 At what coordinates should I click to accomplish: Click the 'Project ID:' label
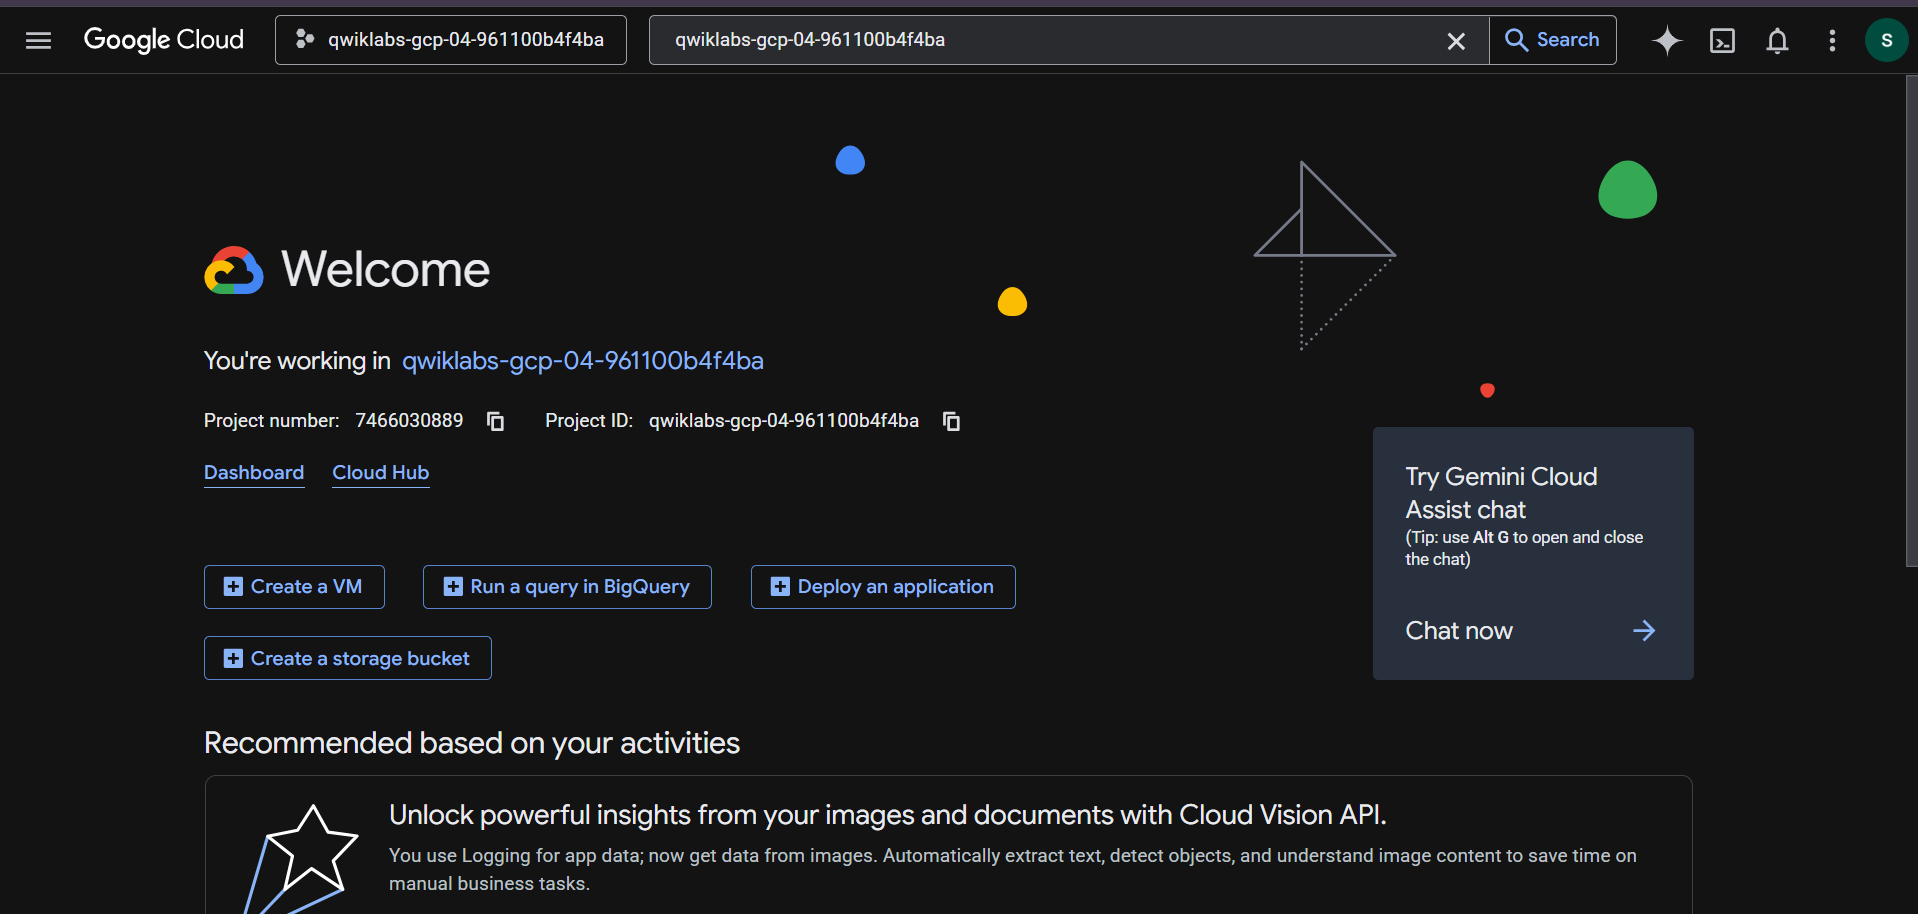pyautogui.click(x=589, y=421)
